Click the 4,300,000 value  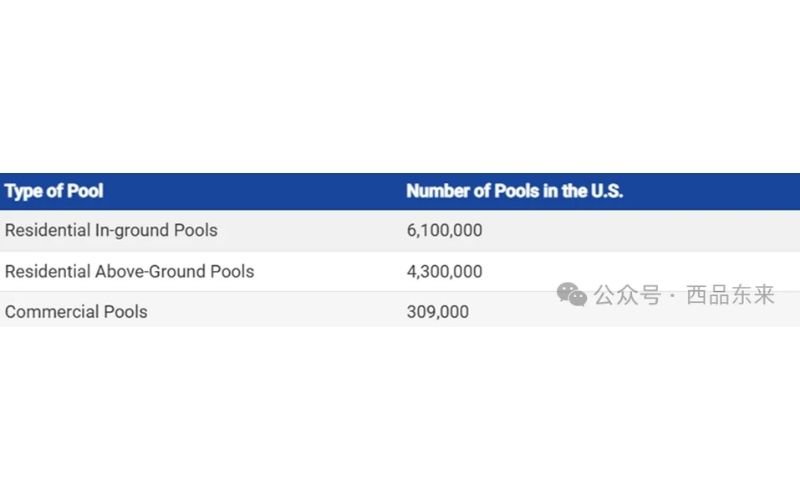coord(444,271)
